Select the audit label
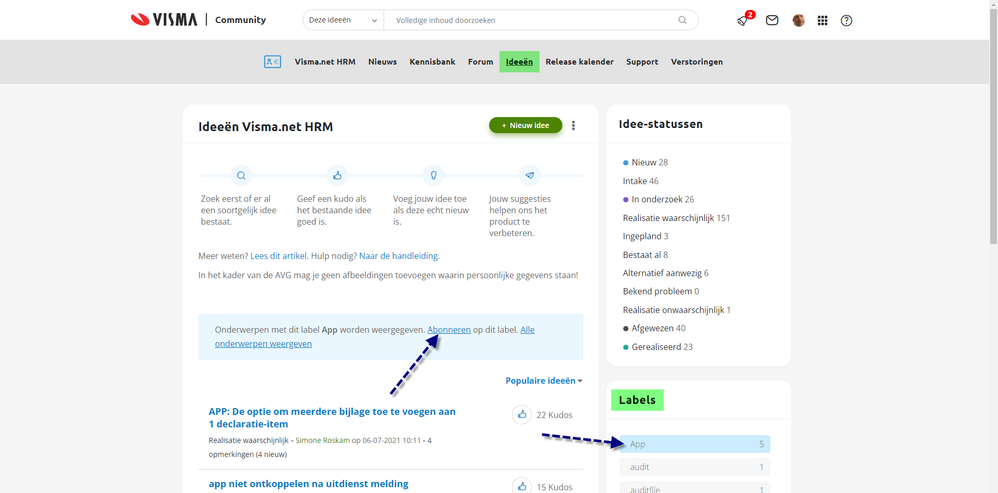This screenshot has width=998, height=493. coord(695,467)
